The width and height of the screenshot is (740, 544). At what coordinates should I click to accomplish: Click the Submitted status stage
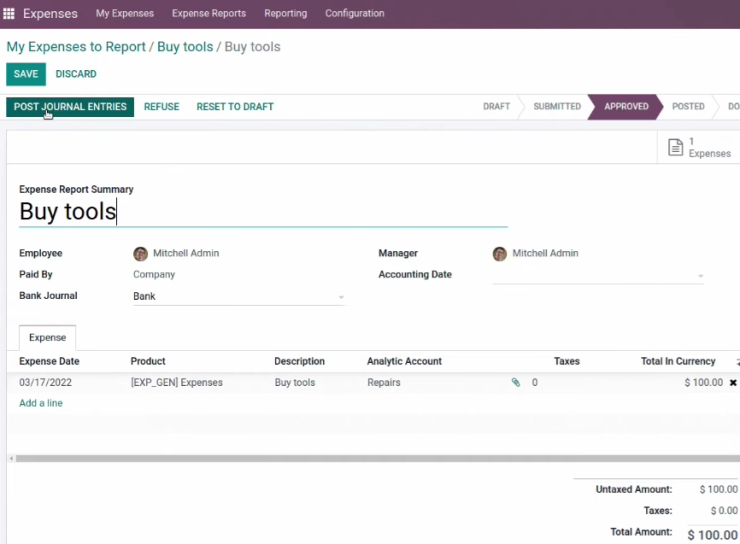pos(557,107)
